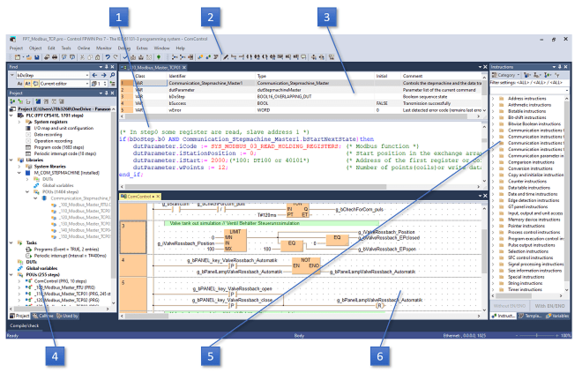Click the Save icon in the main toolbar
582x373 pixels.
tap(37, 57)
